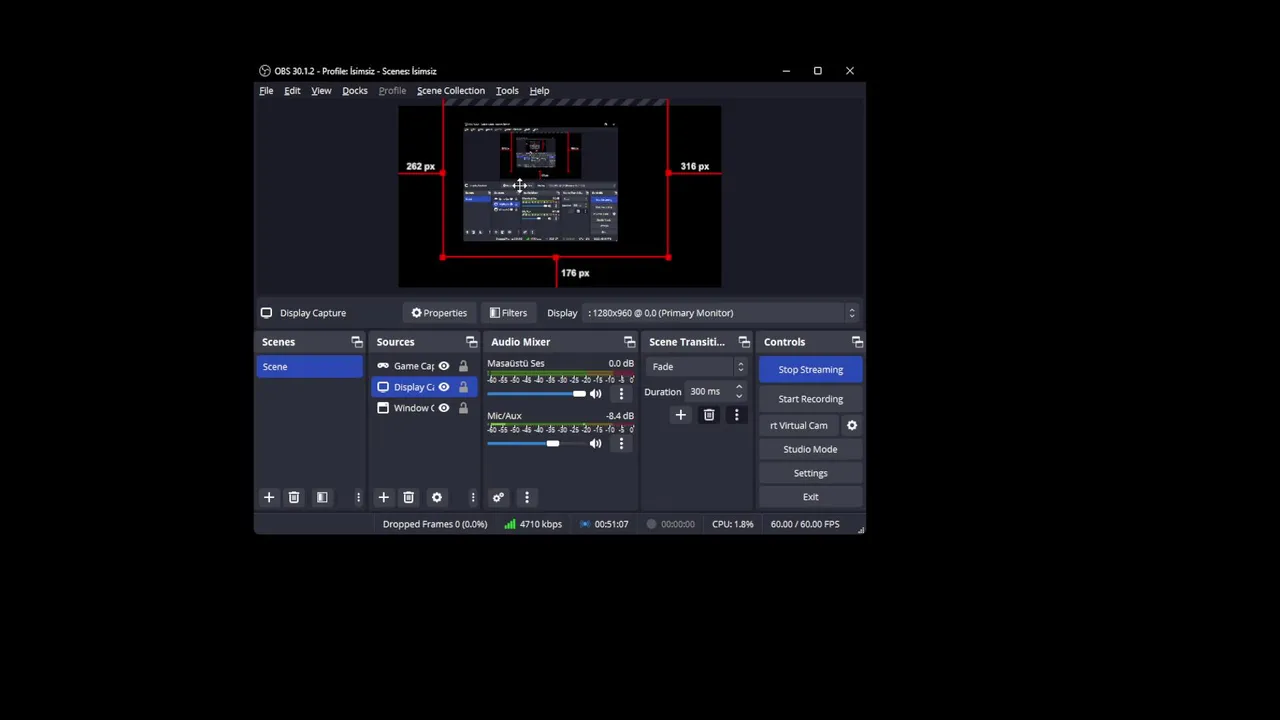The image size is (1280, 720).
Task: Adjust Mic/Aux volume slider
Action: click(537, 443)
